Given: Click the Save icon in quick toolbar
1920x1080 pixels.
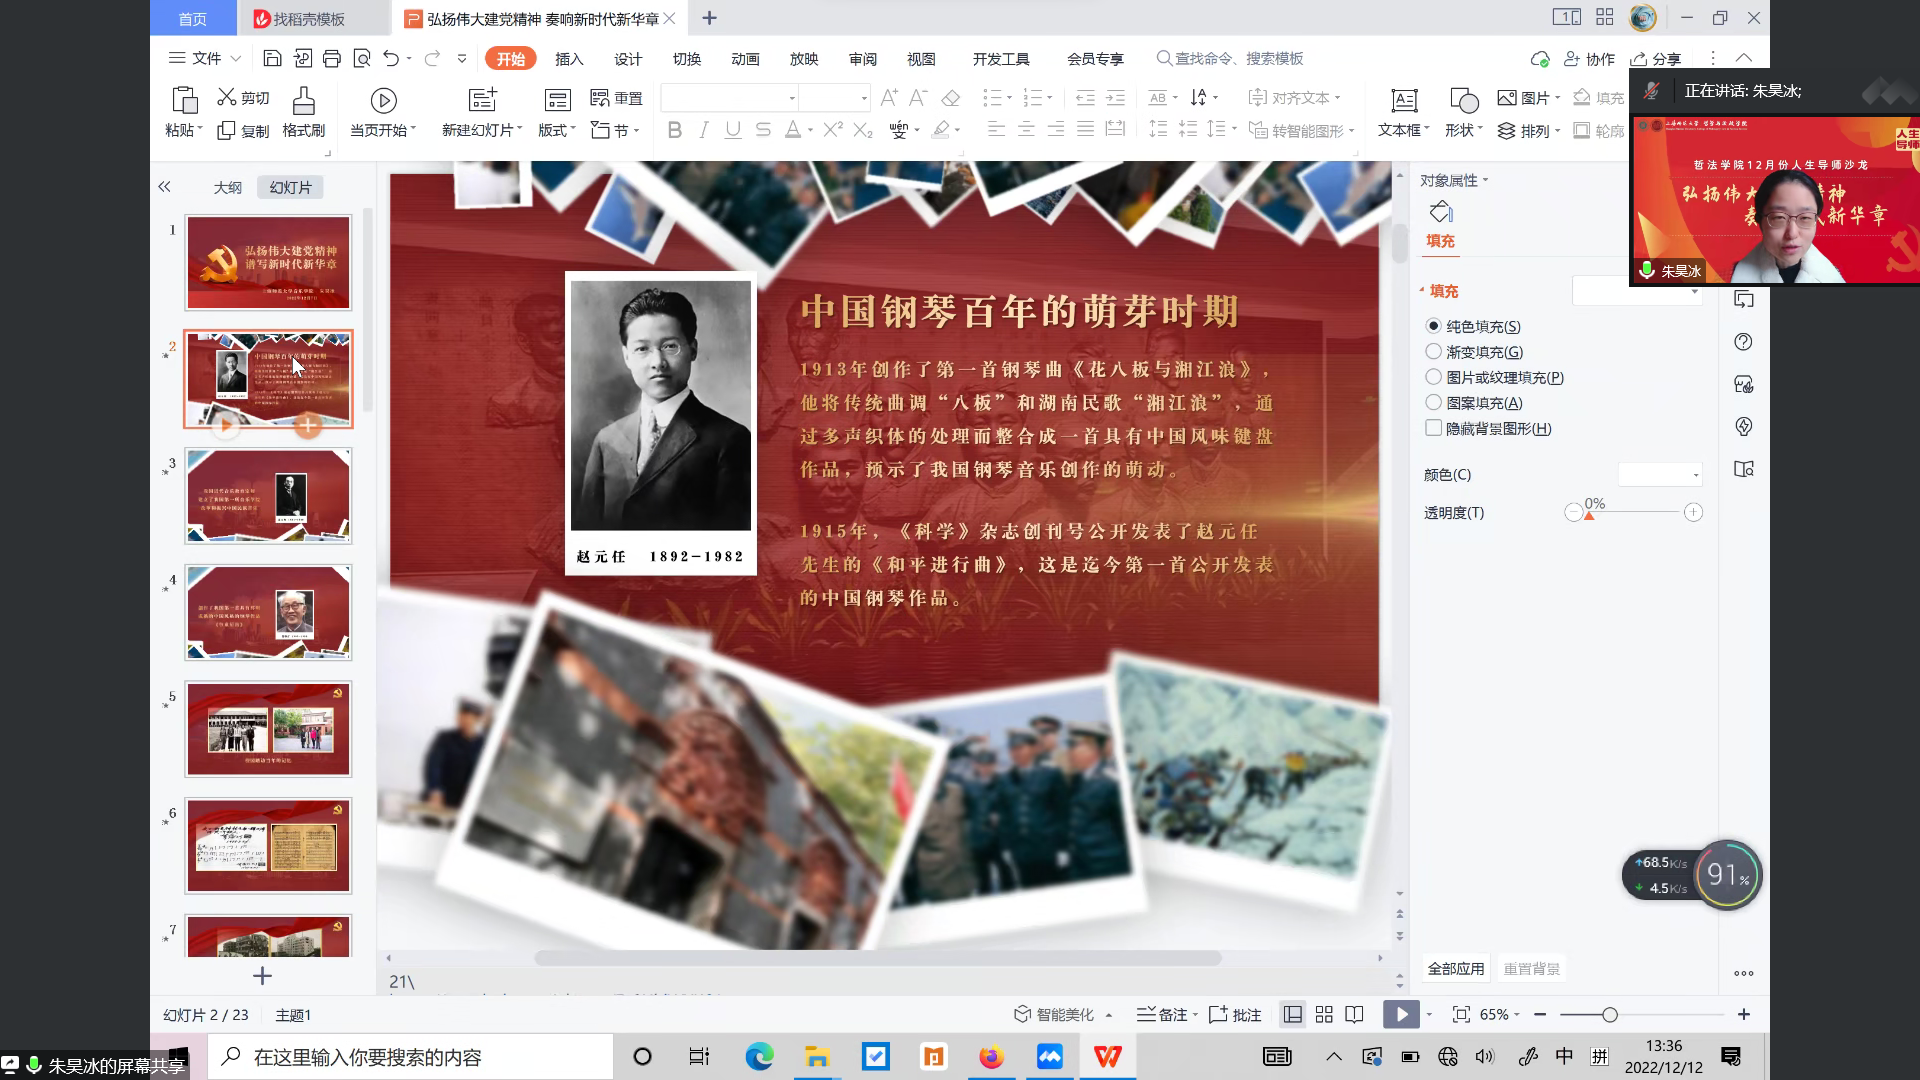Looking at the screenshot, I should tap(272, 59).
